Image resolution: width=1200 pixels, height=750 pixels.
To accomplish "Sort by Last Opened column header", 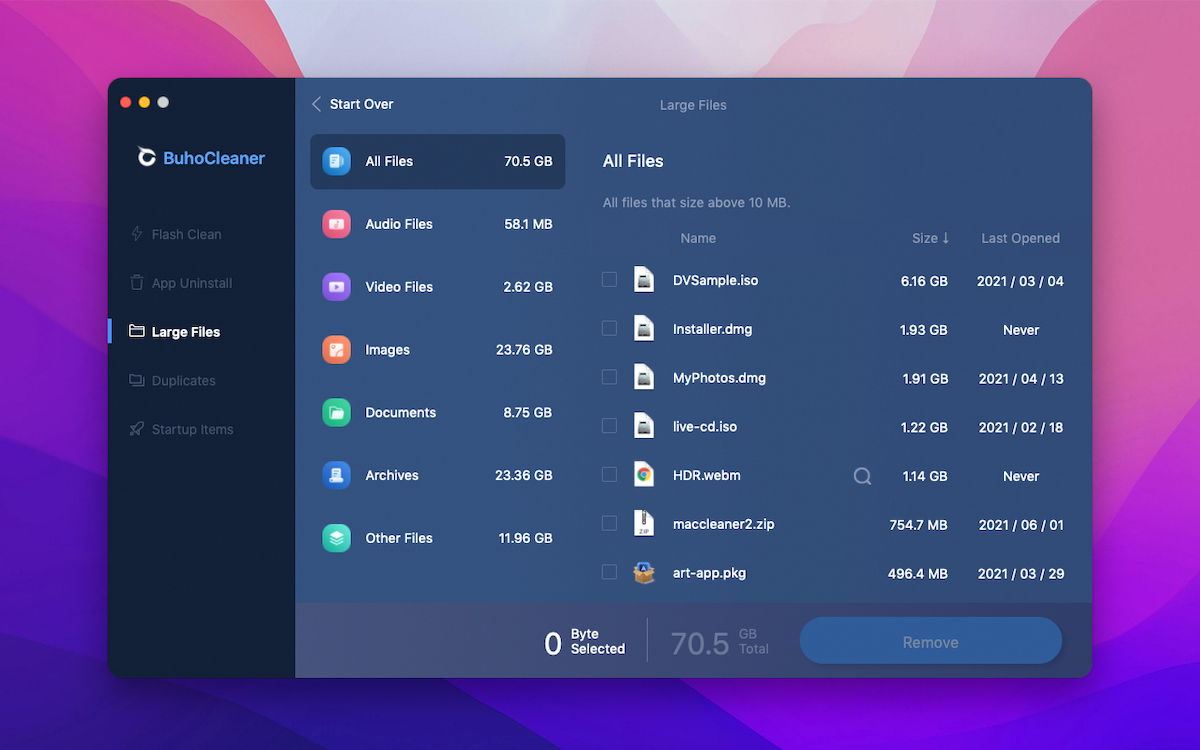I will [1020, 238].
